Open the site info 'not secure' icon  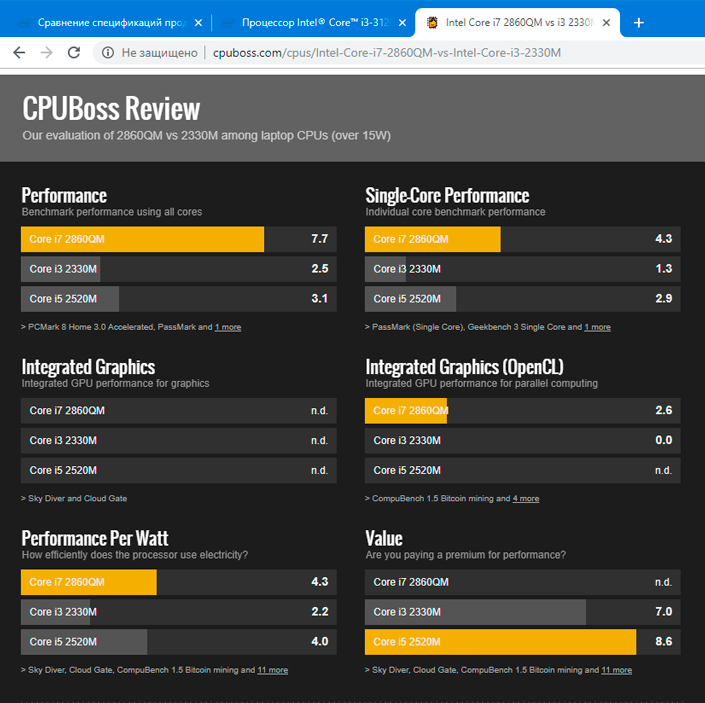(108, 53)
